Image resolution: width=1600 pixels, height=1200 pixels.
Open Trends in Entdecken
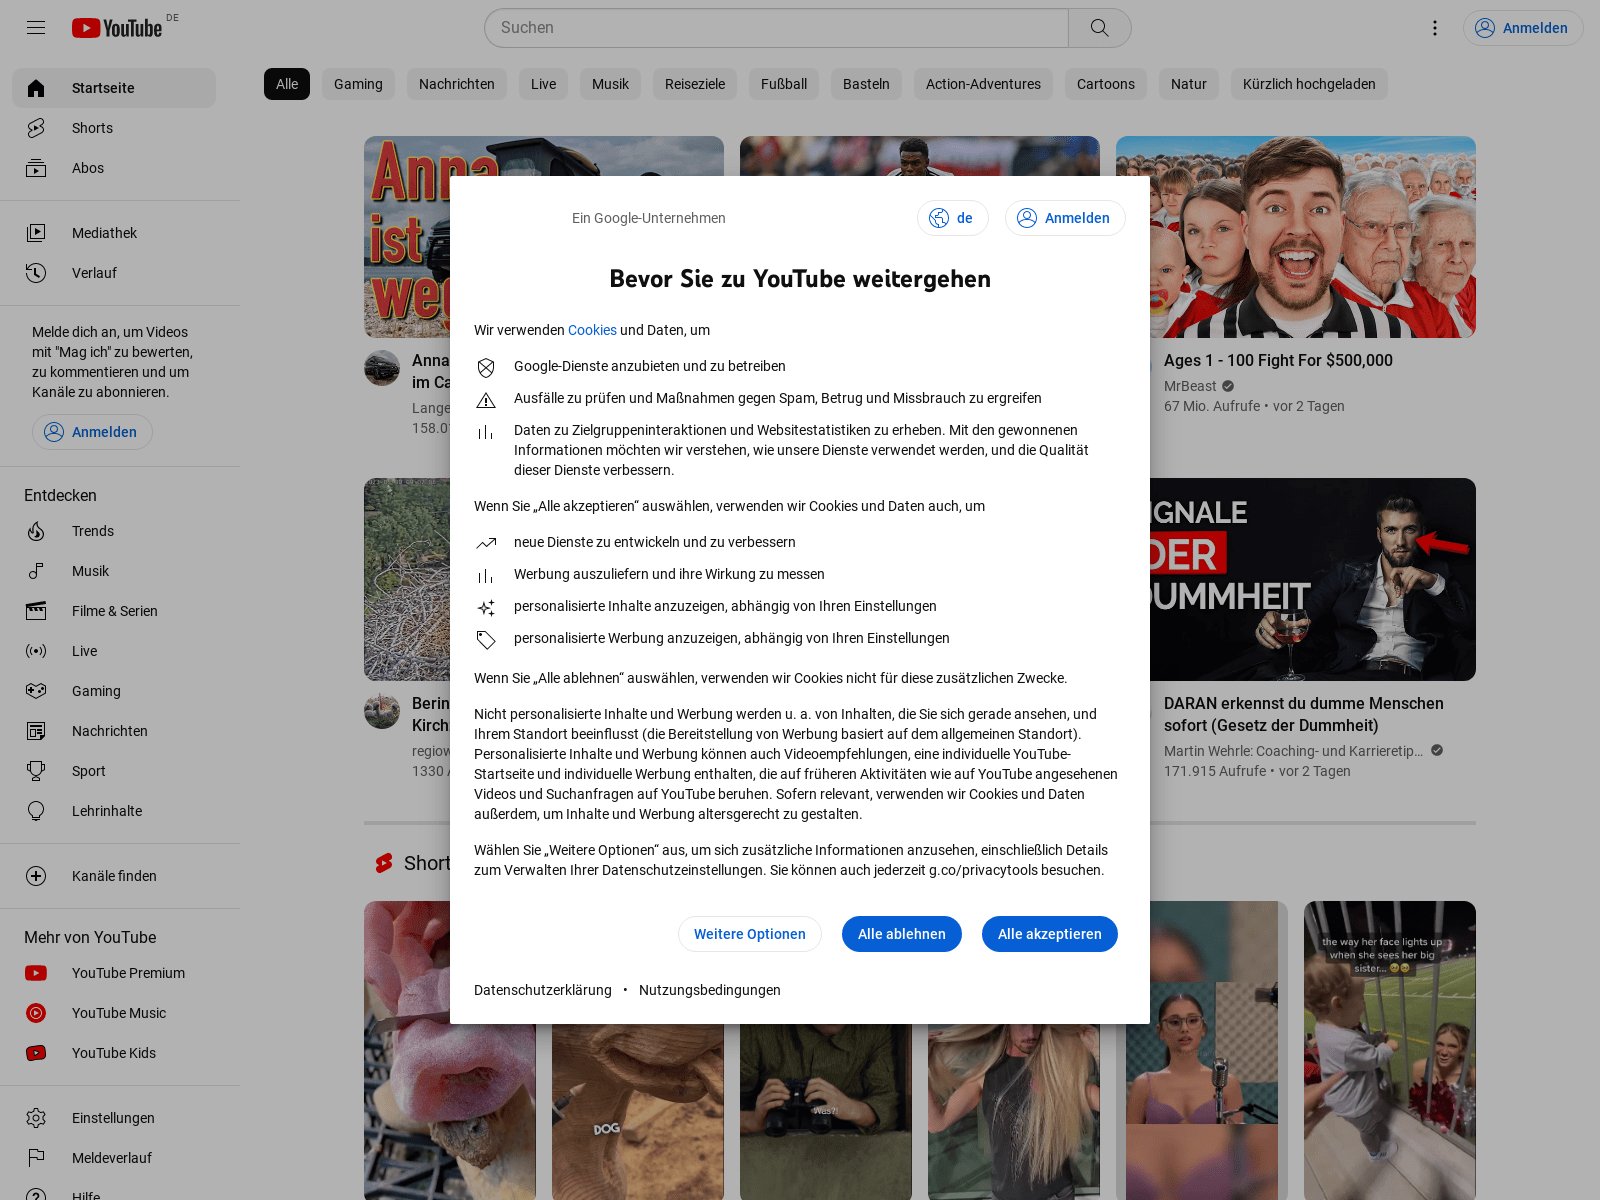pos(114,531)
